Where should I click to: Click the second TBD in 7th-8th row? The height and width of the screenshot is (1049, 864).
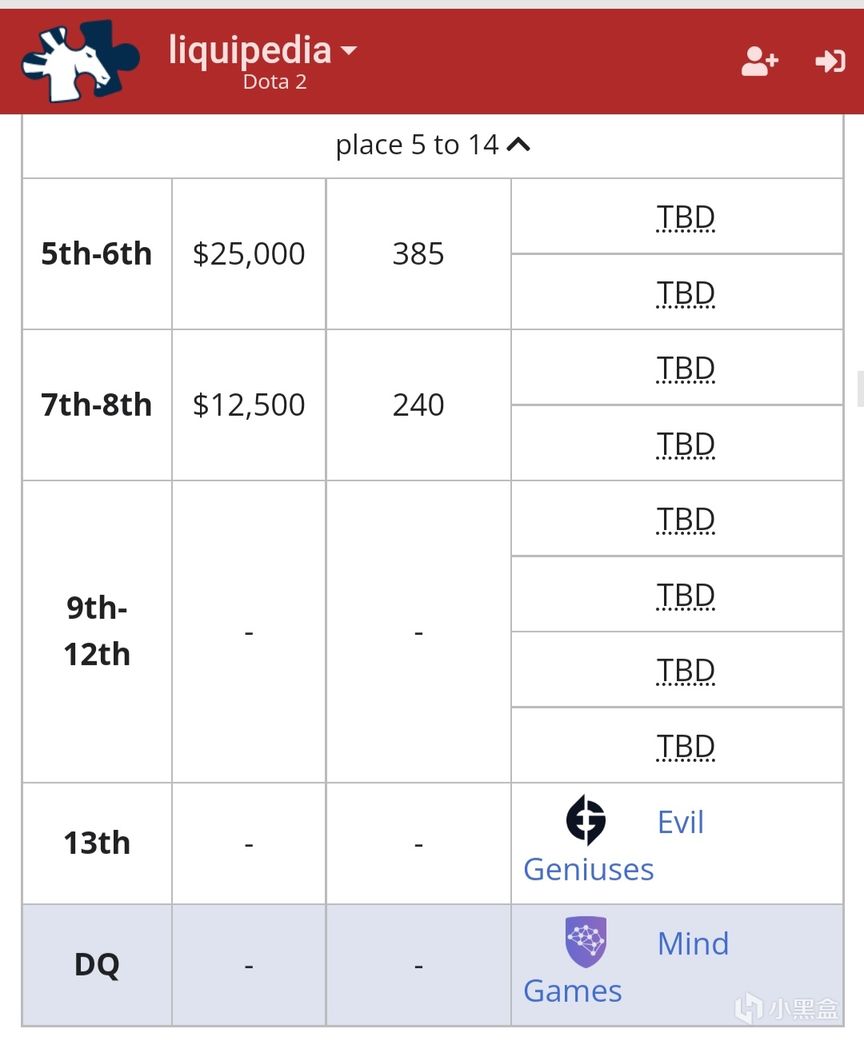[x=685, y=444]
